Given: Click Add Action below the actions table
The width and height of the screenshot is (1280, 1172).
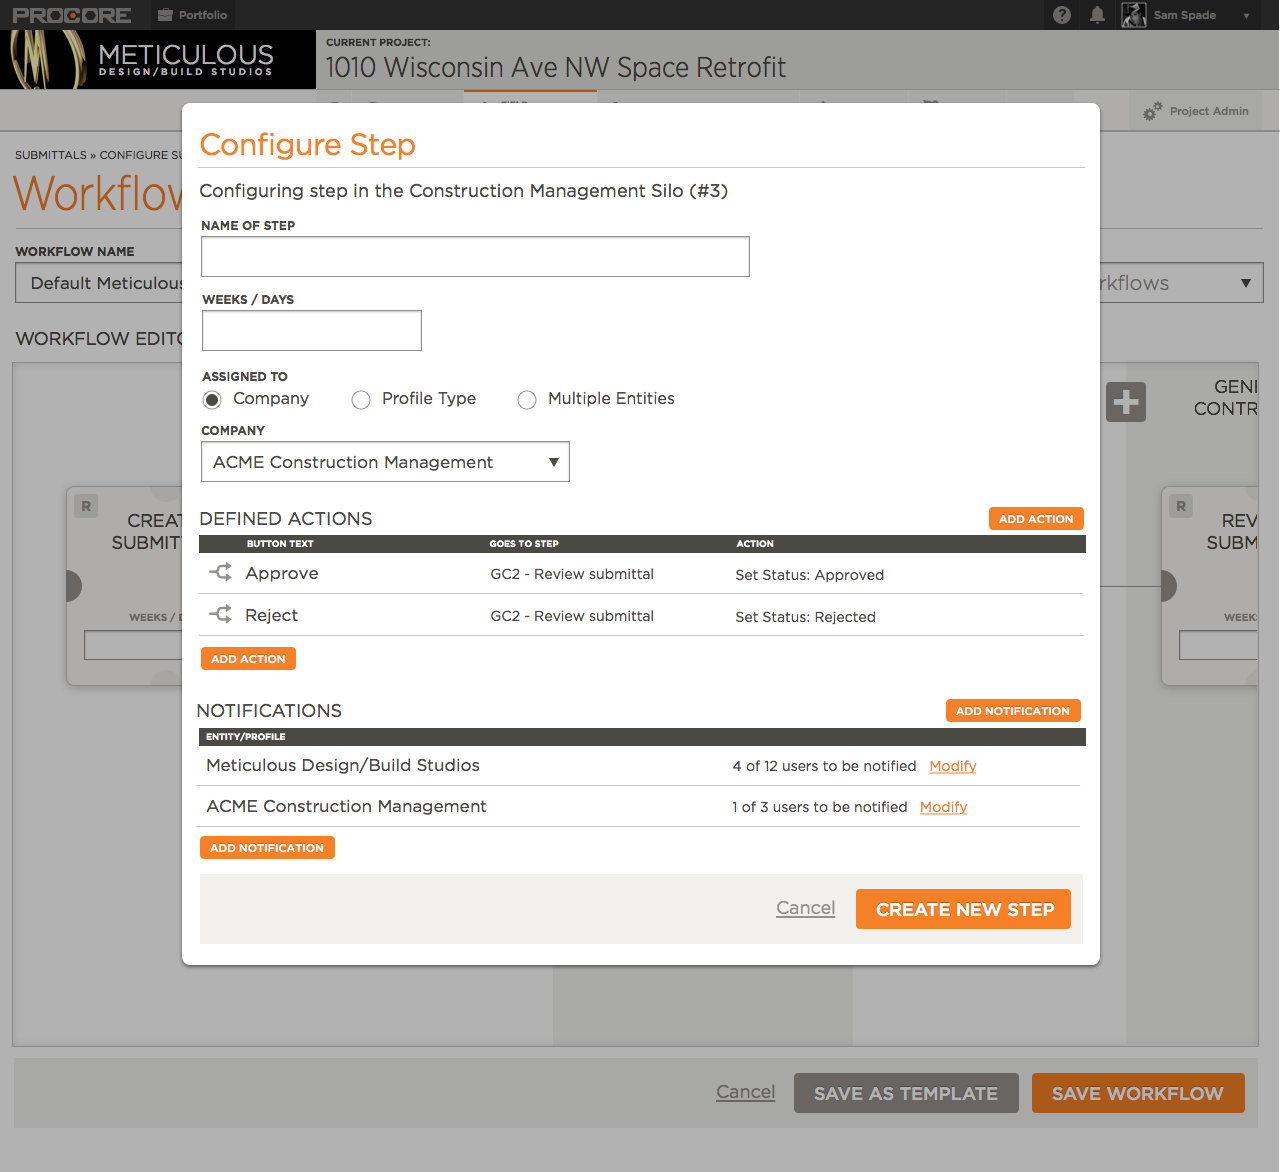Looking at the screenshot, I should [x=248, y=659].
